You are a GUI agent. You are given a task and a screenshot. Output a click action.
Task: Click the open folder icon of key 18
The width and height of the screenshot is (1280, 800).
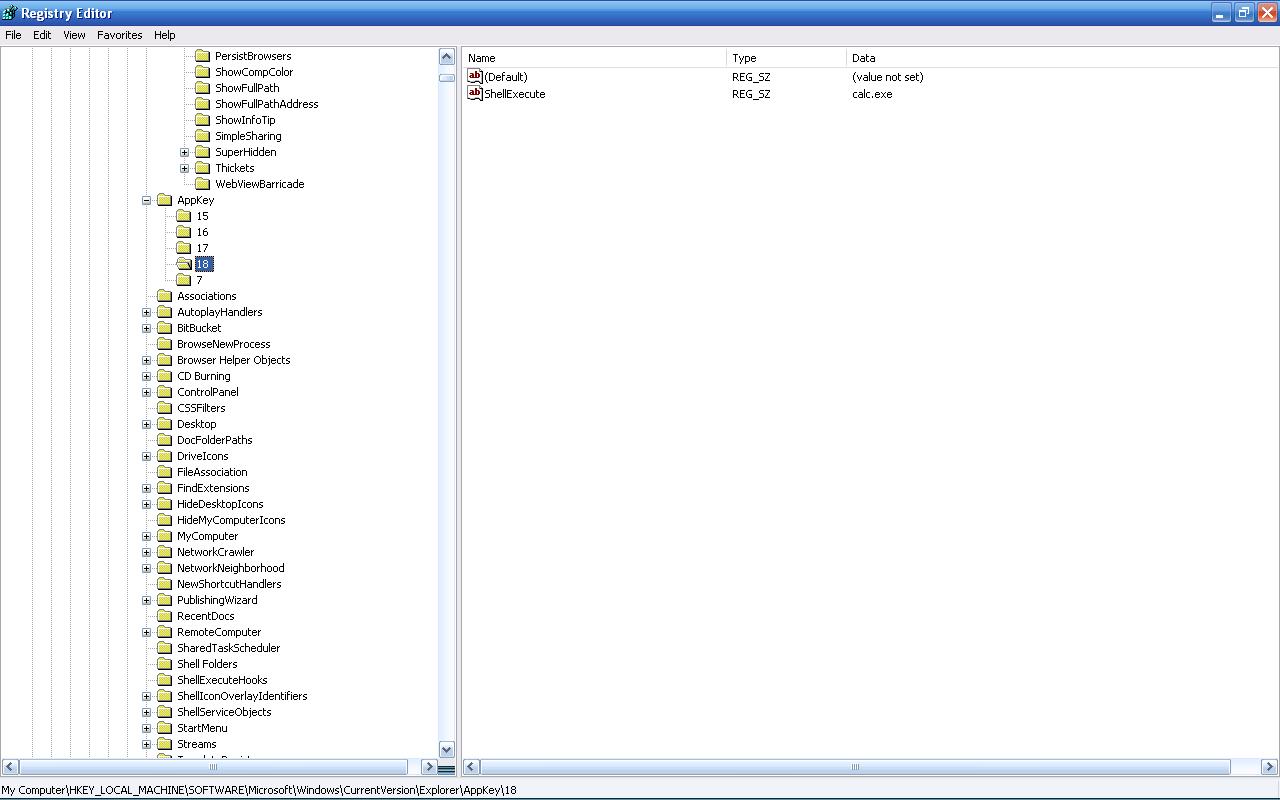point(184,264)
